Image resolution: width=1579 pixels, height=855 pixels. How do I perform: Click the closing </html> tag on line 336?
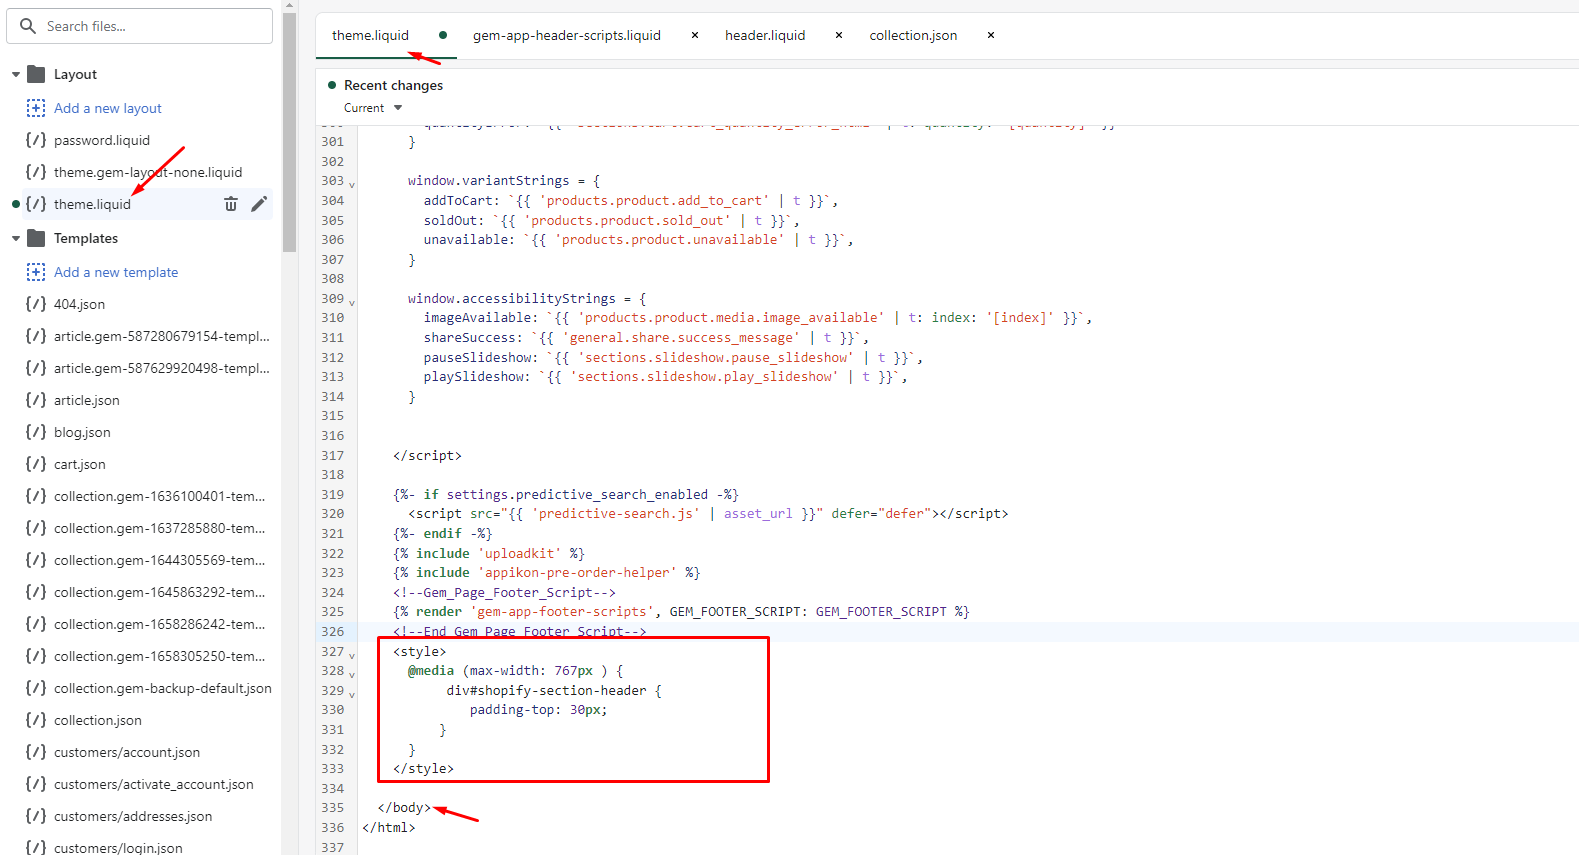(389, 828)
